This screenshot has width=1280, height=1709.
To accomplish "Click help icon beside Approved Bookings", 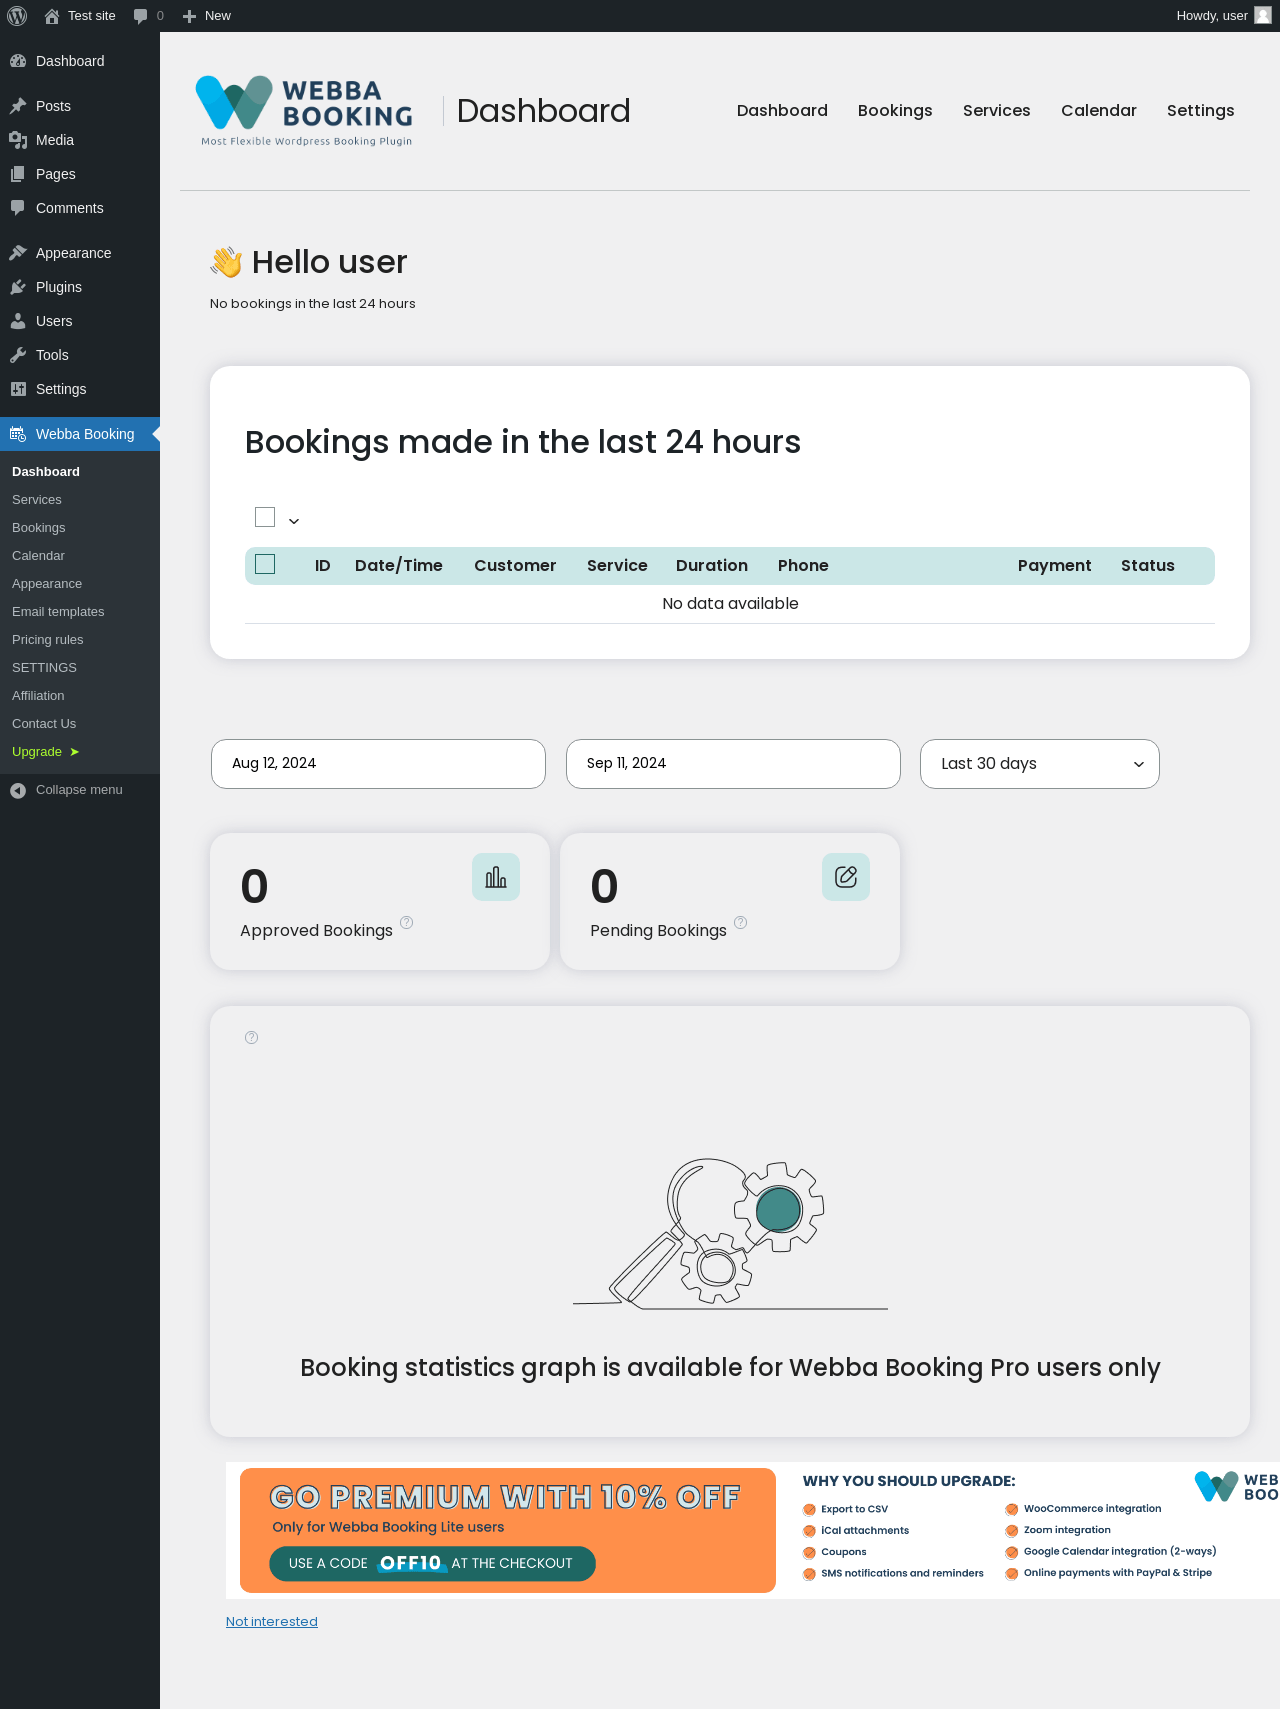I will [x=407, y=922].
